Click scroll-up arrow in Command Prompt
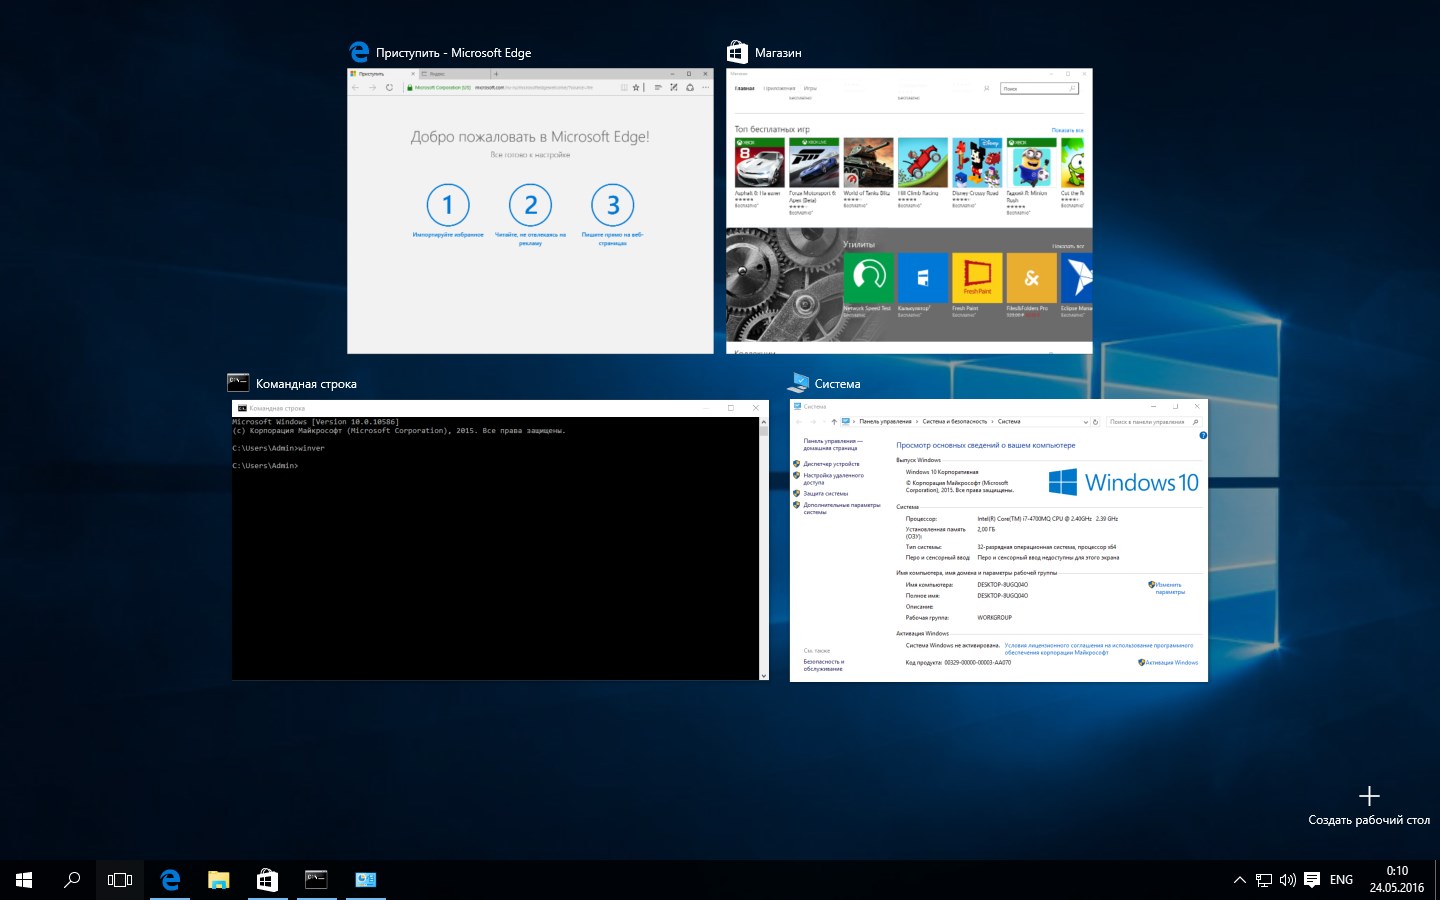1440x900 pixels. click(x=764, y=421)
